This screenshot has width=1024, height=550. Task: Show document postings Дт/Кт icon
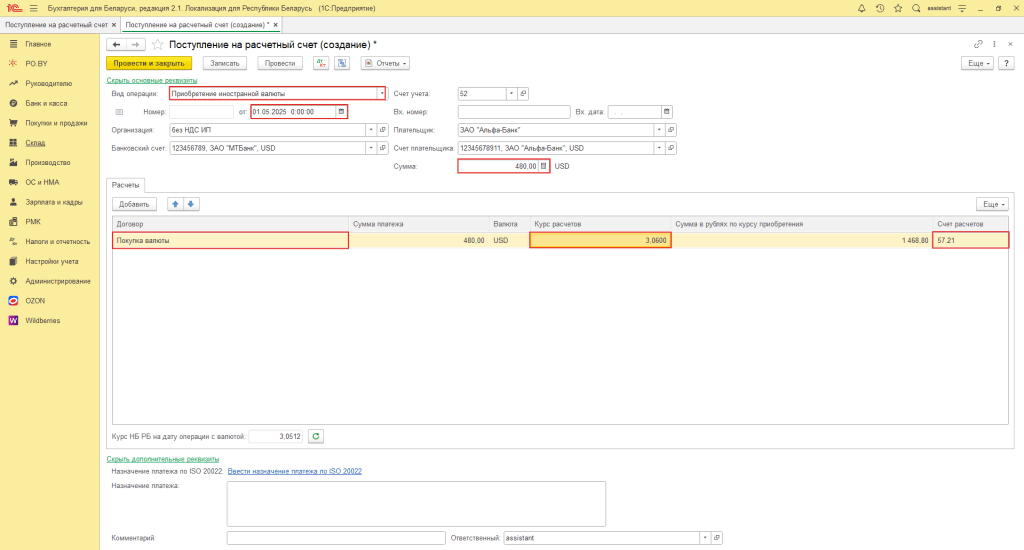click(x=321, y=63)
